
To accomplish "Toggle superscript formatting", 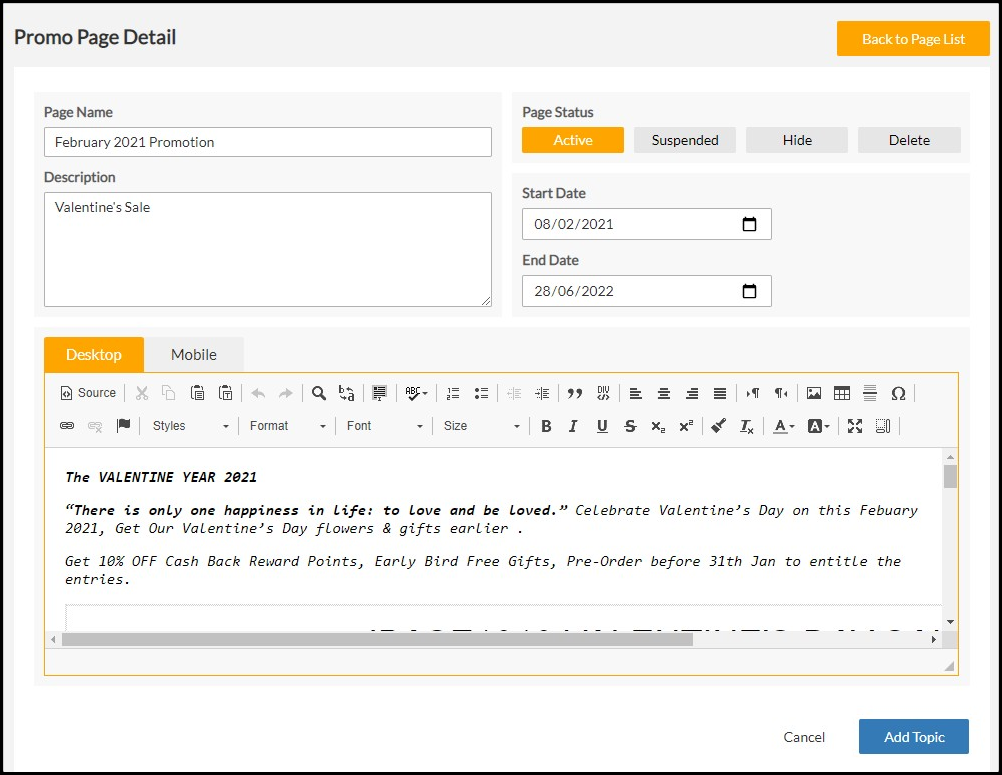I will coord(686,426).
